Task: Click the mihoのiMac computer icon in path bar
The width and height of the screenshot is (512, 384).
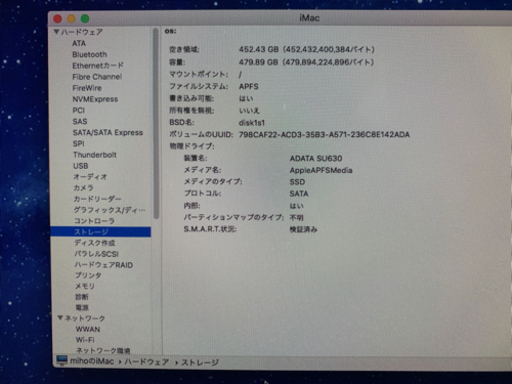Action: click(x=62, y=361)
